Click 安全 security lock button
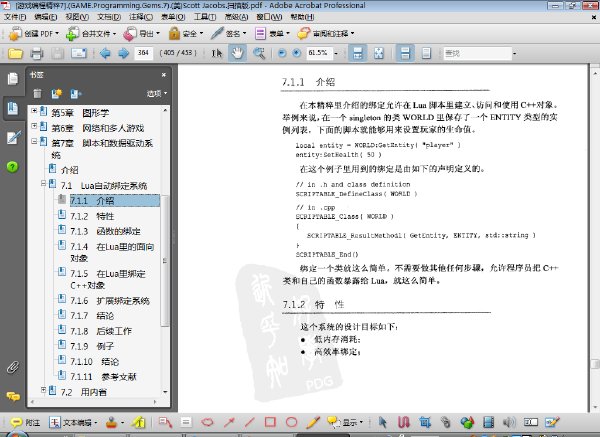The height and width of the screenshot is (437, 600). pyautogui.click(x=186, y=34)
